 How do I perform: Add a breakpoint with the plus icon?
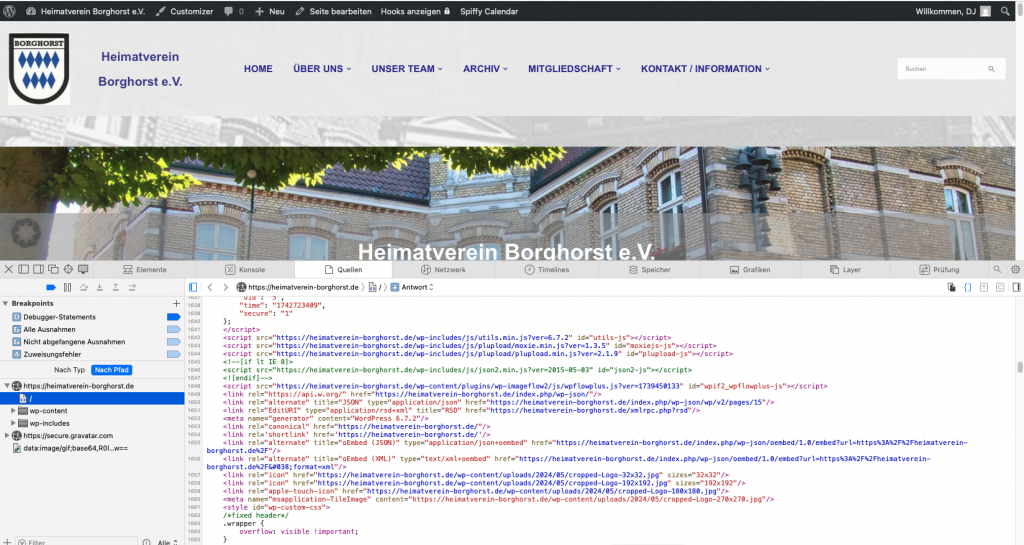click(x=177, y=303)
